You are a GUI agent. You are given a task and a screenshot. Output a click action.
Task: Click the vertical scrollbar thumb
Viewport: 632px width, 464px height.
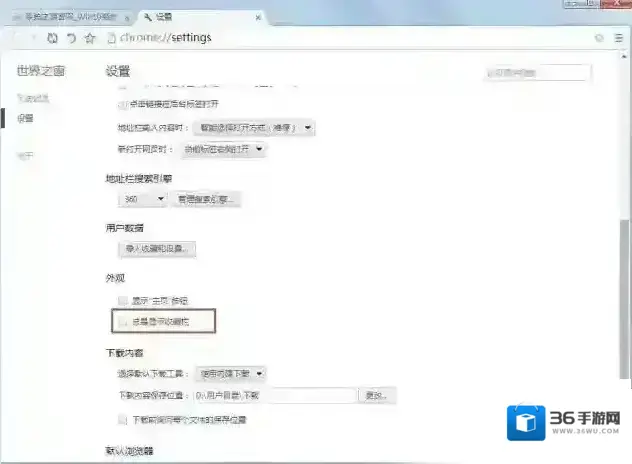624,298
